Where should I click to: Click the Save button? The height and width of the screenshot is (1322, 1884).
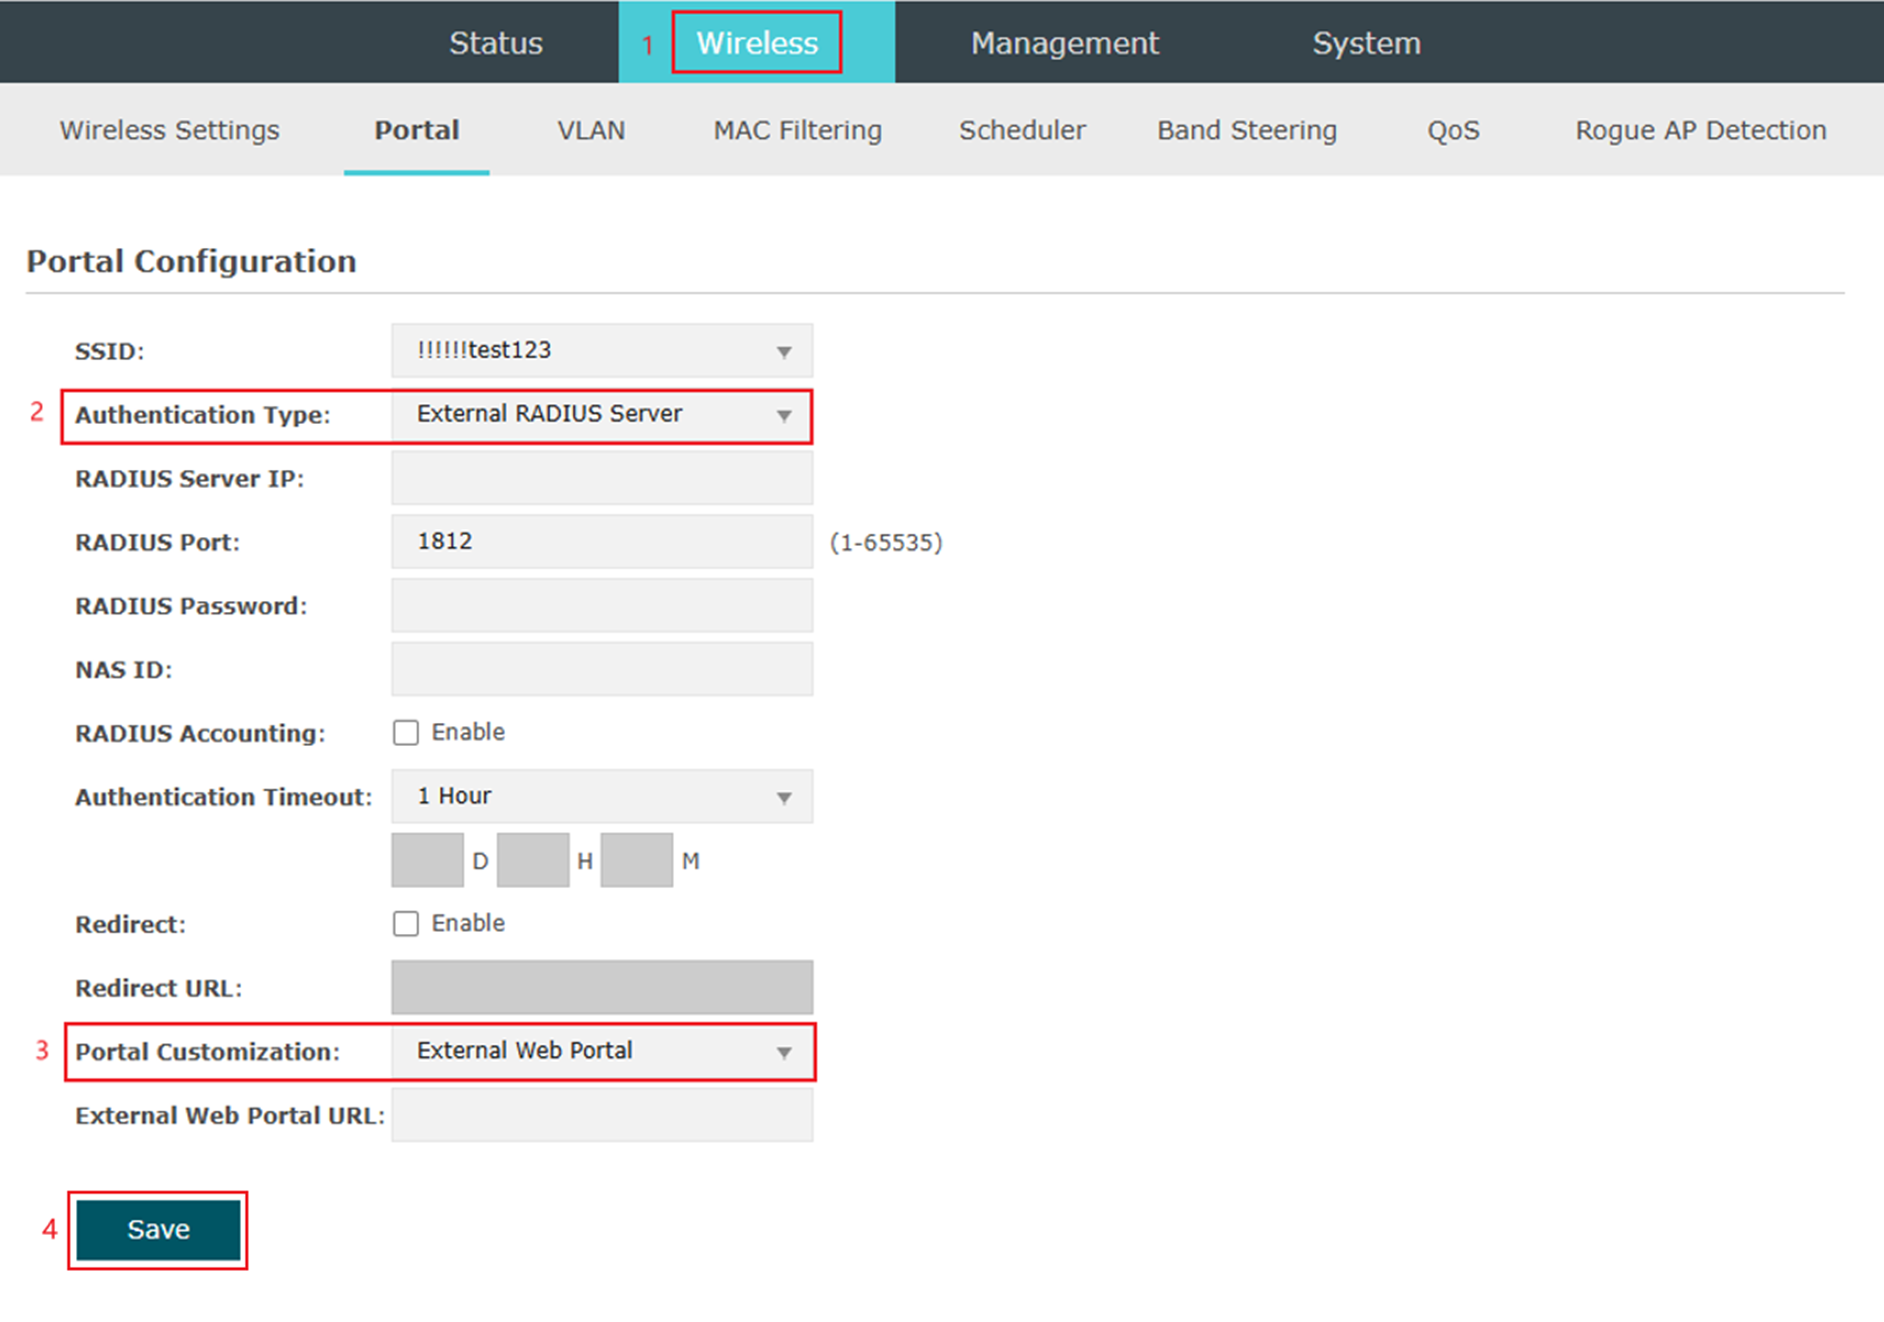(x=157, y=1230)
